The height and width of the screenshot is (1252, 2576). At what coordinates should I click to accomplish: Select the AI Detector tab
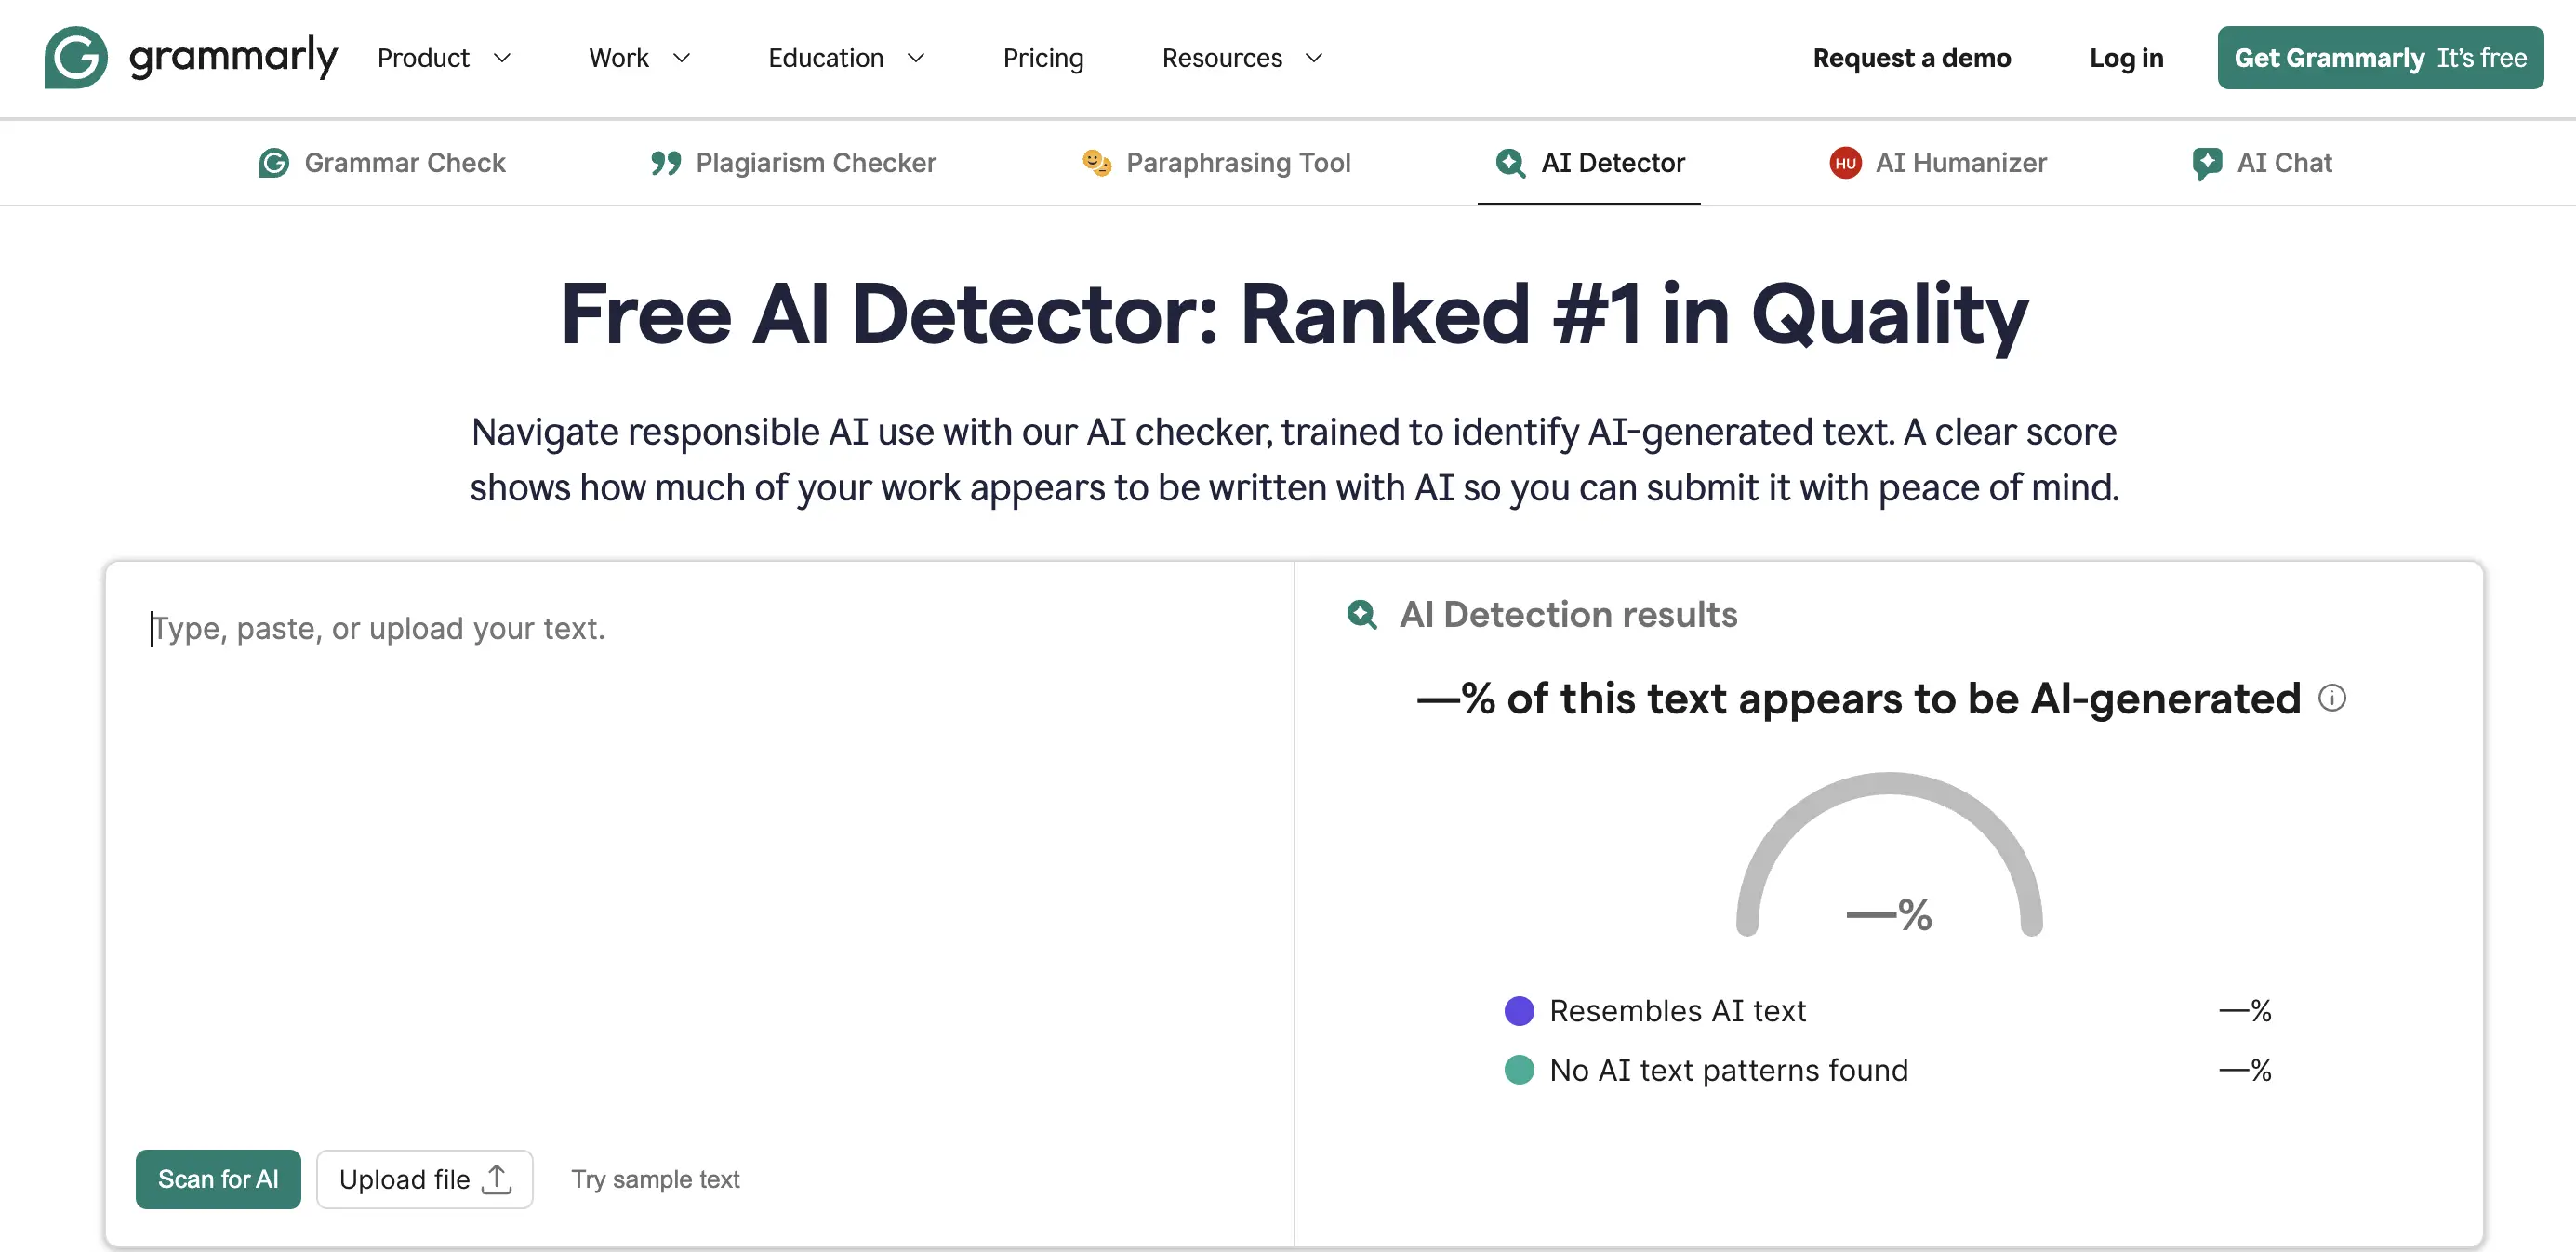coord(1589,163)
